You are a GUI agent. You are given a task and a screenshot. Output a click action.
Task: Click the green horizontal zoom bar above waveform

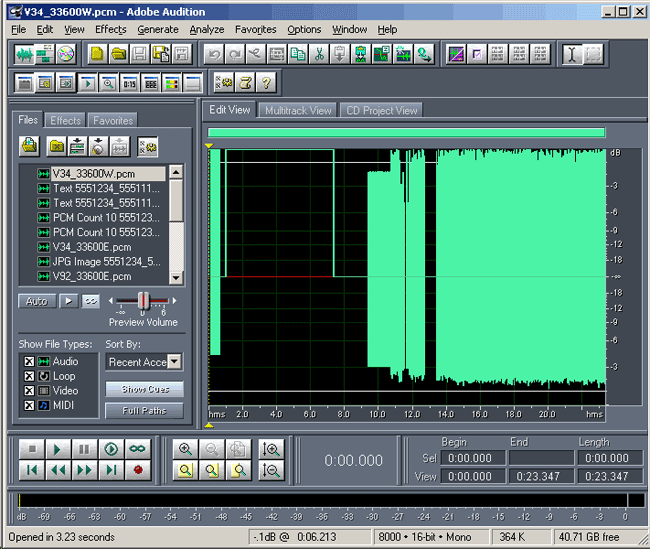pyautogui.click(x=406, y=133)
